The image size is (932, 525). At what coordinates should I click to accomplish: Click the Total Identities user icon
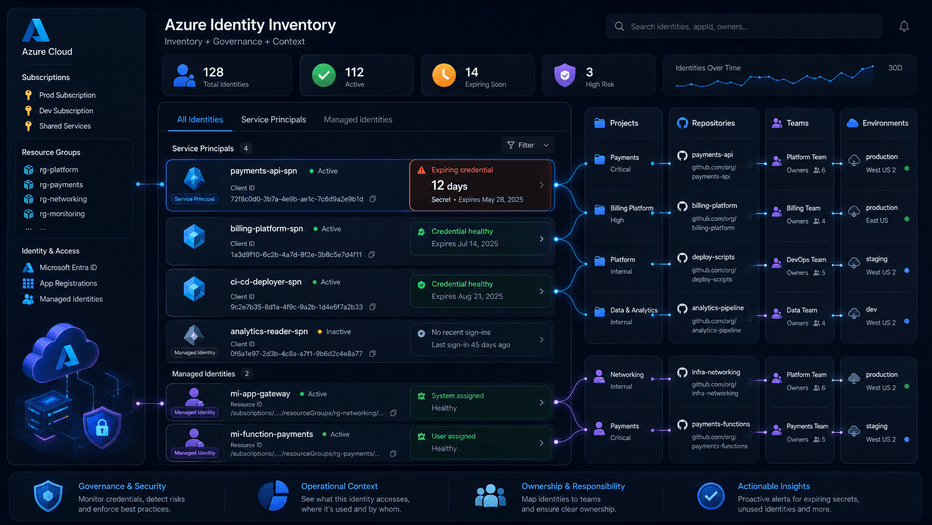click(184, 76)
